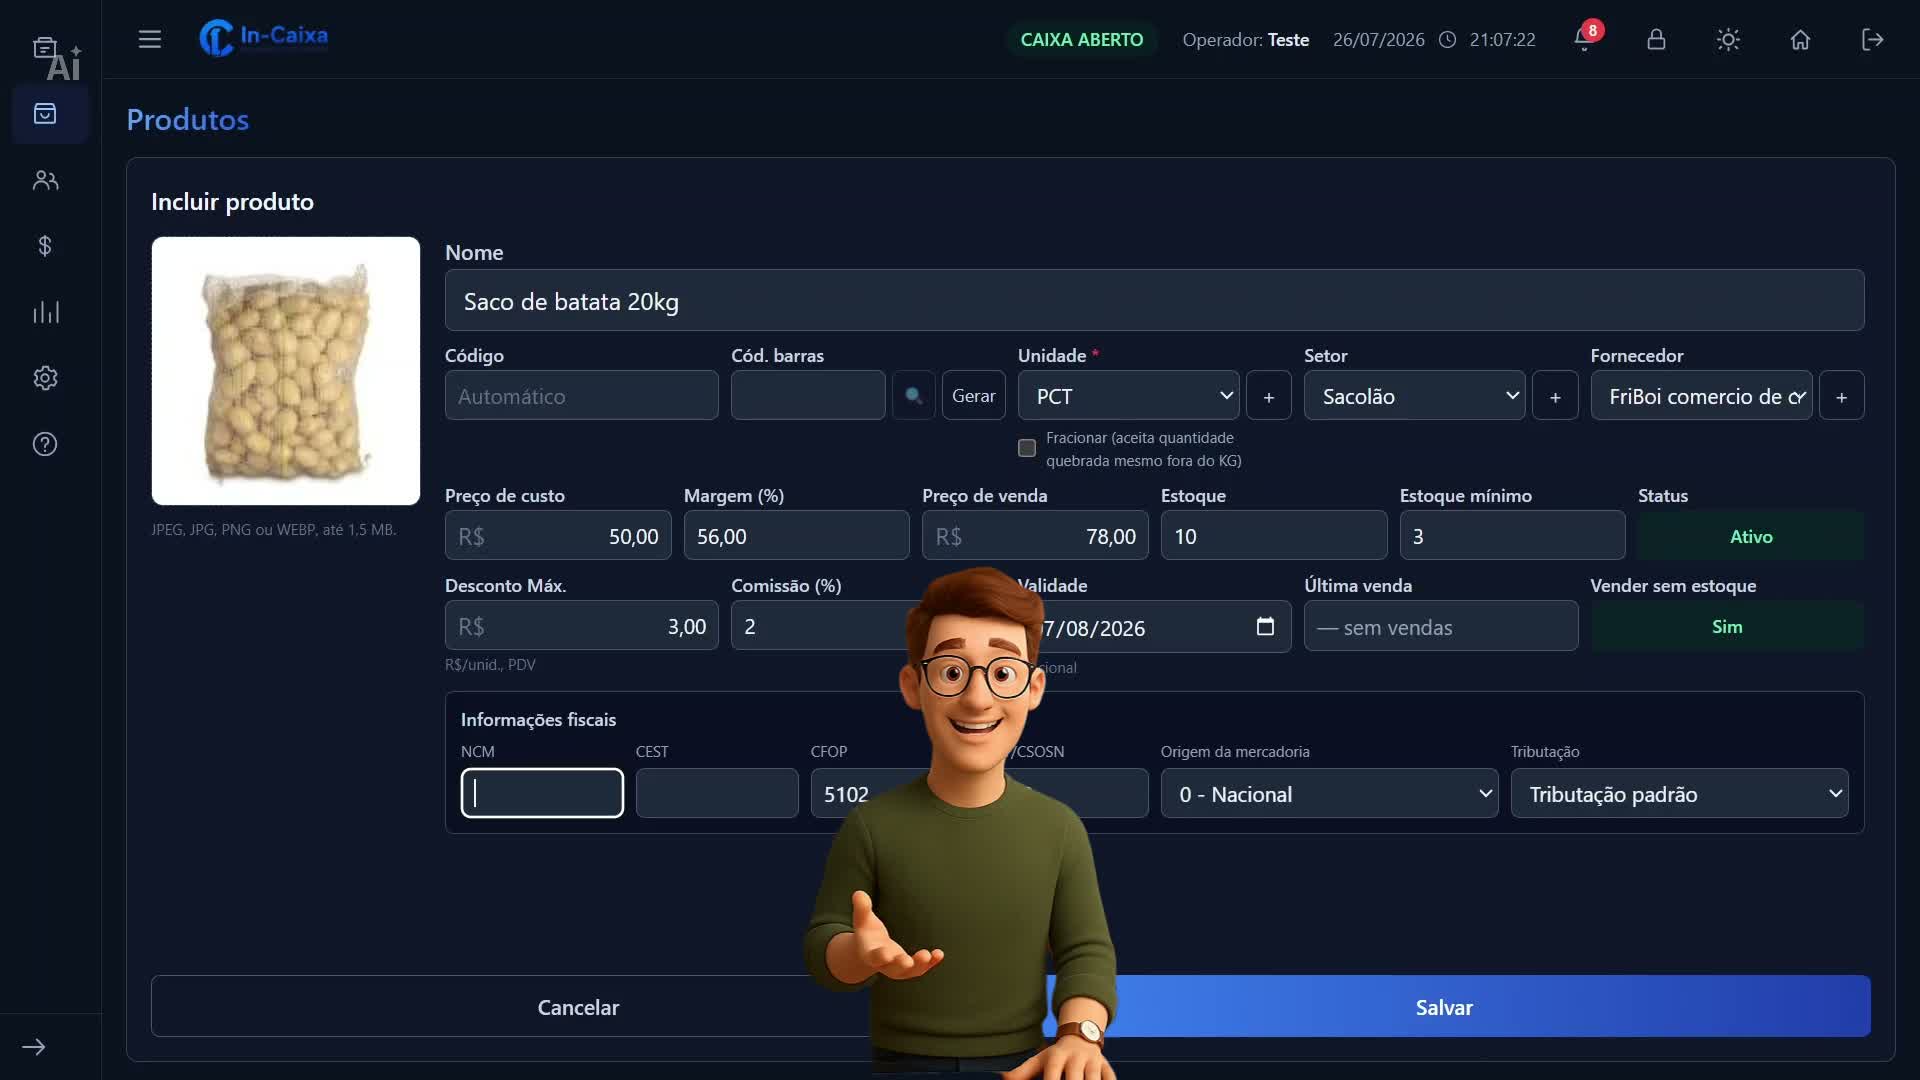Click the Cód. barras input field
This screenshot has height=1080, width=1920.
click(808, 396)
